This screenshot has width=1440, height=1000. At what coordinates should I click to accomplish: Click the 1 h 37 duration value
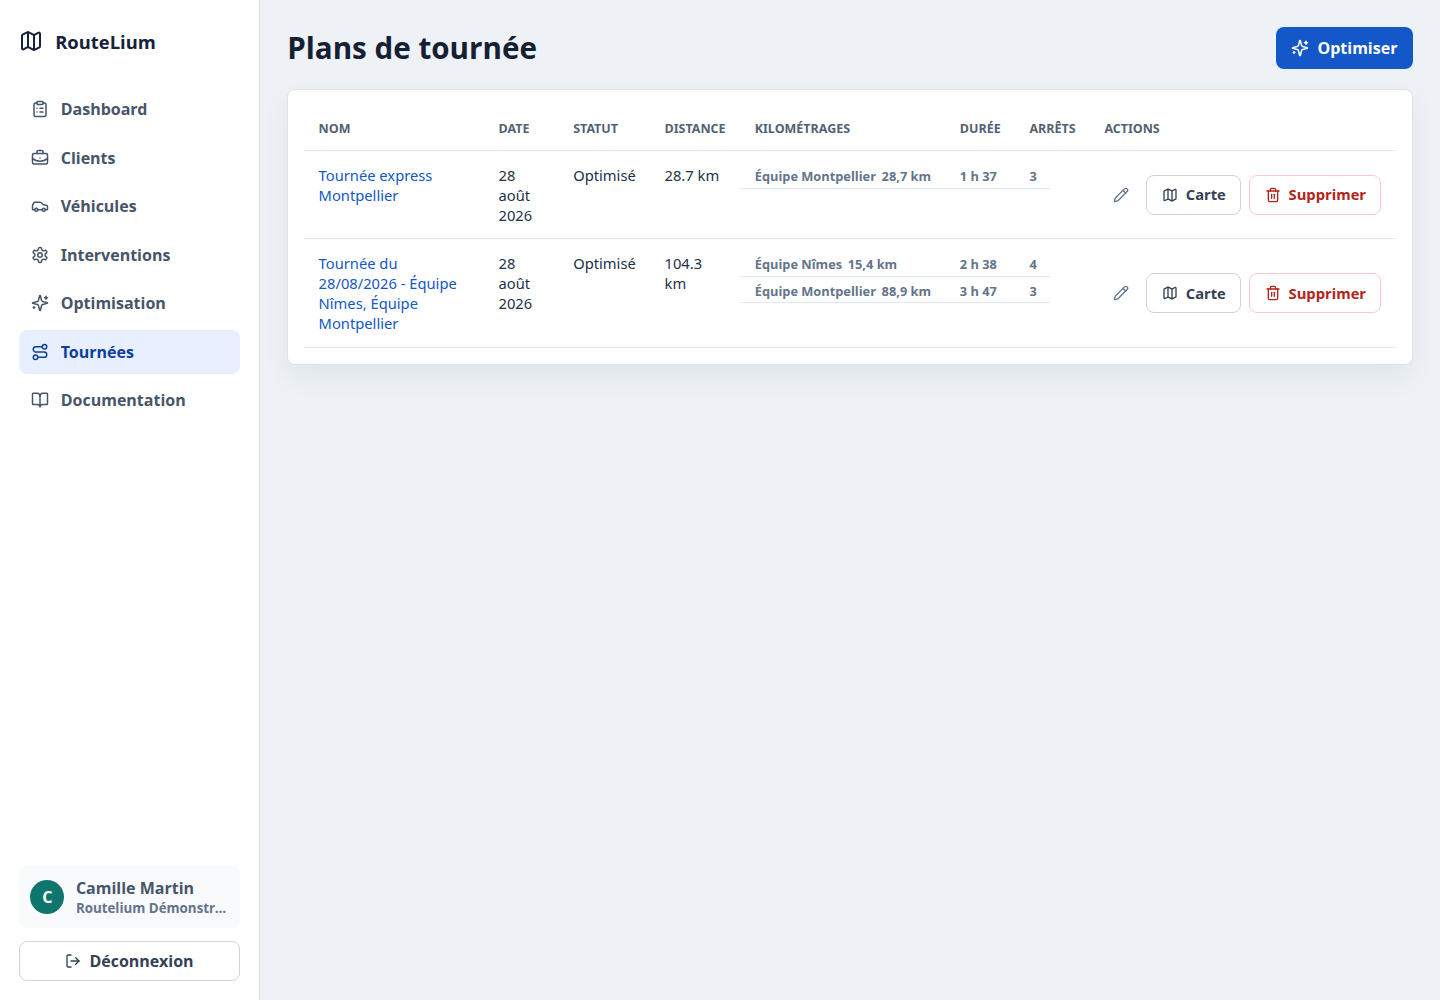click(978, 176)
